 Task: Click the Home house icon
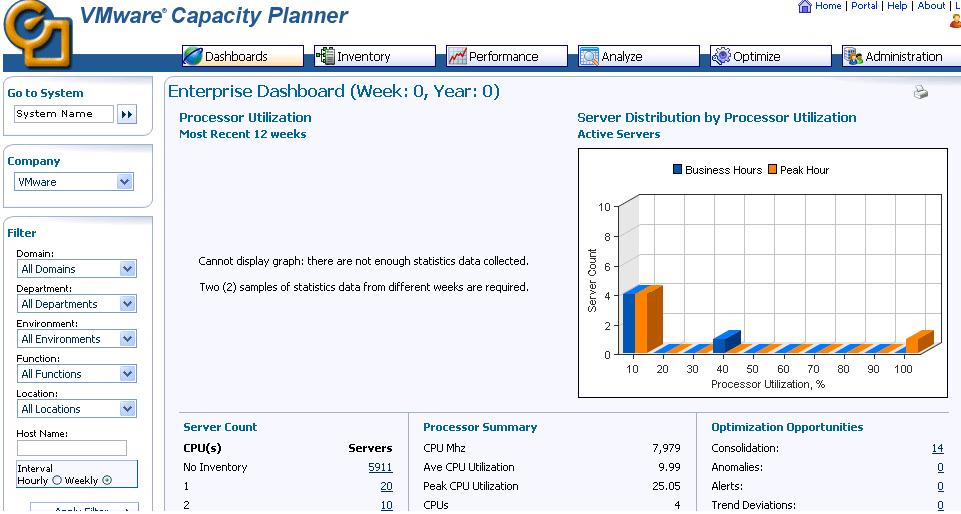click(805, 6)
